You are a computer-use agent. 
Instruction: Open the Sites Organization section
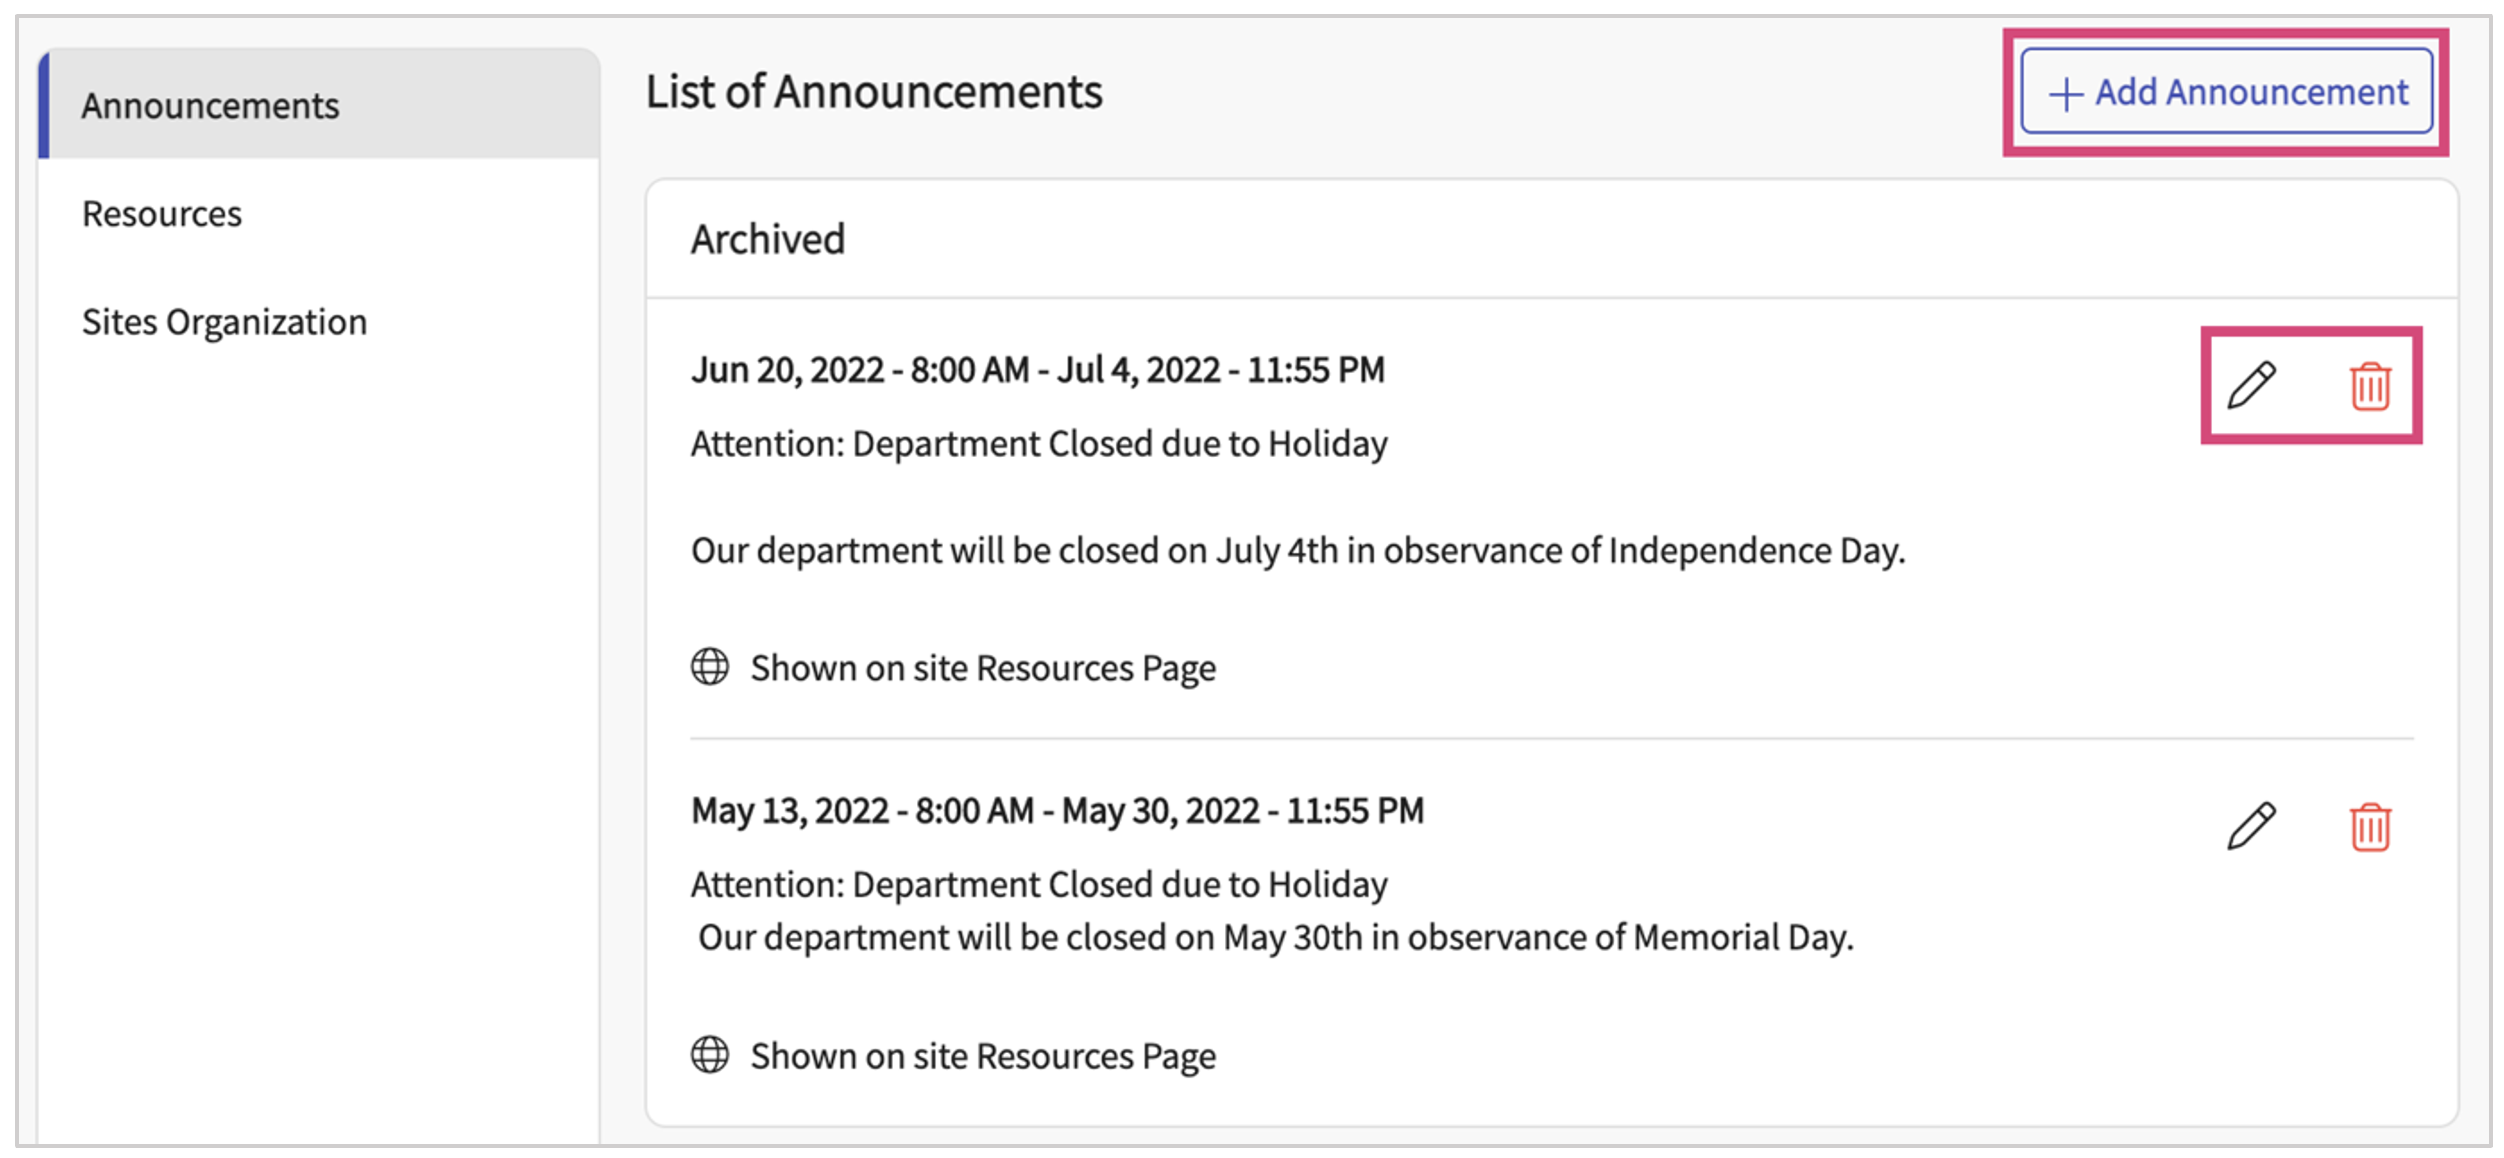coord(223,321)
